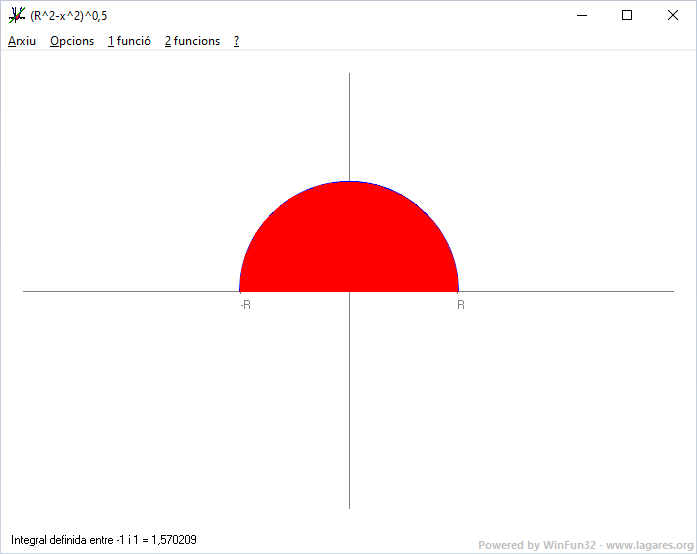Click the integral definida result text
The image size is (697, 554).
pos(104,540)
